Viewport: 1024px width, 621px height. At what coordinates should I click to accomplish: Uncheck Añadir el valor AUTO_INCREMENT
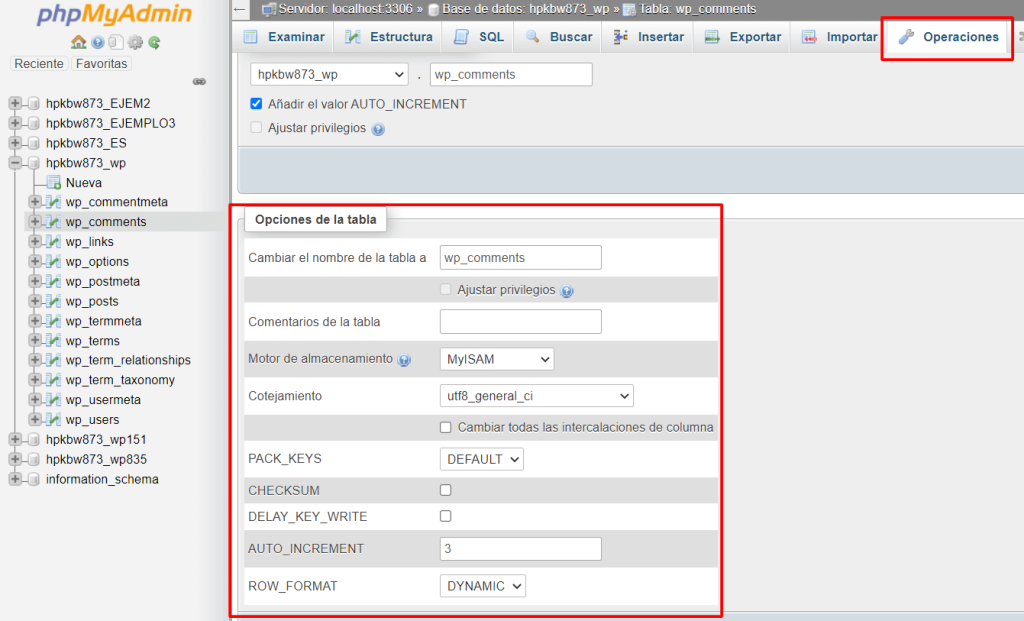click(x=256, y=102)
